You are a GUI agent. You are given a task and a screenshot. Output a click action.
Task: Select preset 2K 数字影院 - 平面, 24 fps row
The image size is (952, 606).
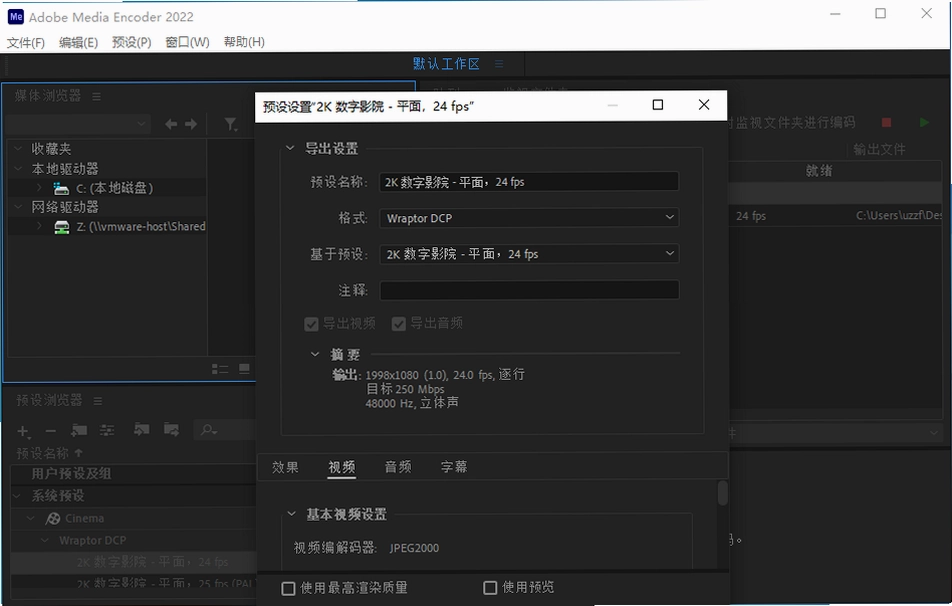point(134,562)
